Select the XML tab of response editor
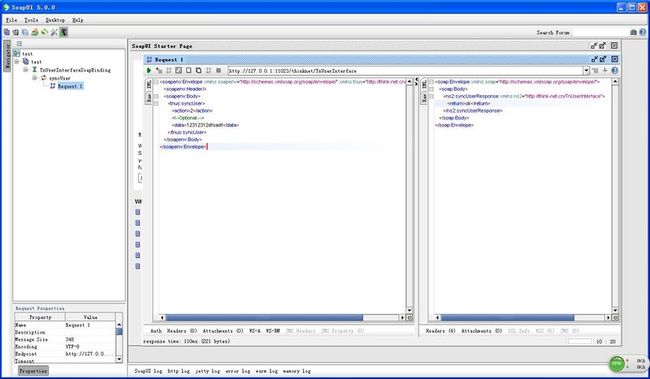Screen dimensions: 650x379 (x=424, y=85)
